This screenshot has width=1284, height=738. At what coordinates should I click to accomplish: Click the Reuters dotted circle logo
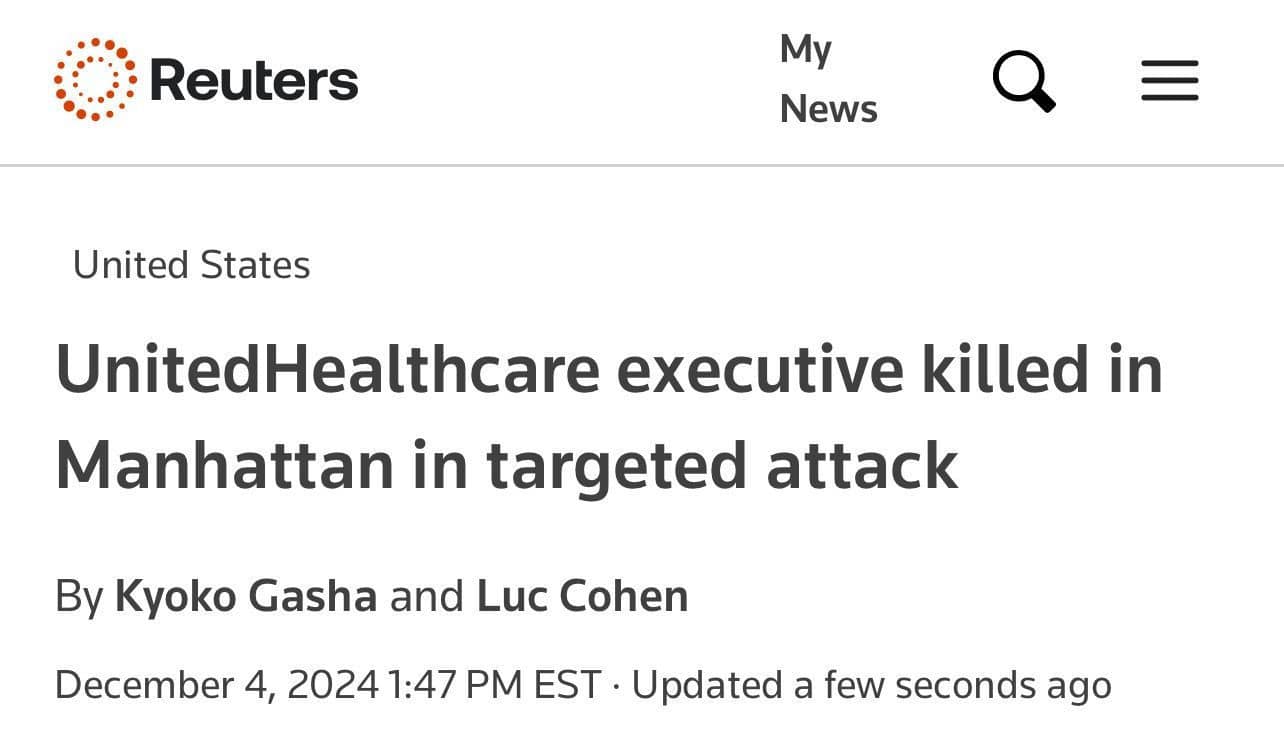pos(96,80)
